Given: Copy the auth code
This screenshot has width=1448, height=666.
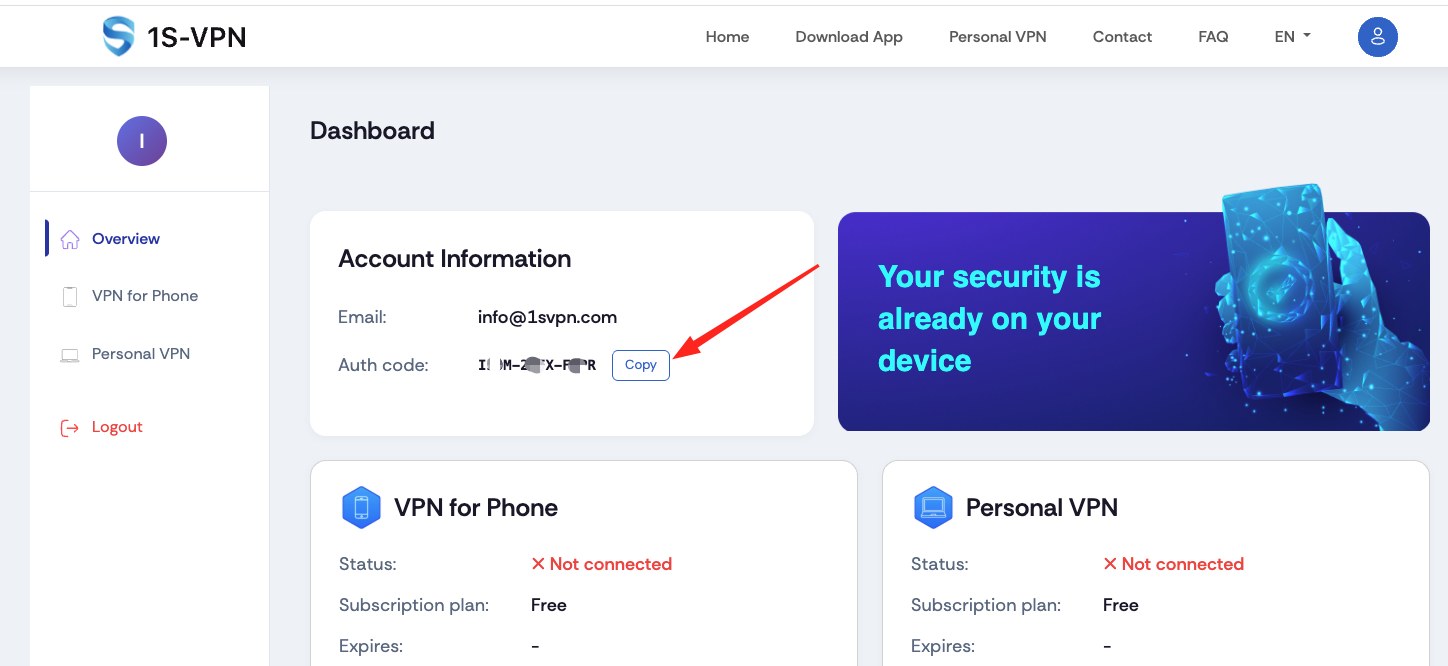Looking at the screenshot, I should point(640,365).
